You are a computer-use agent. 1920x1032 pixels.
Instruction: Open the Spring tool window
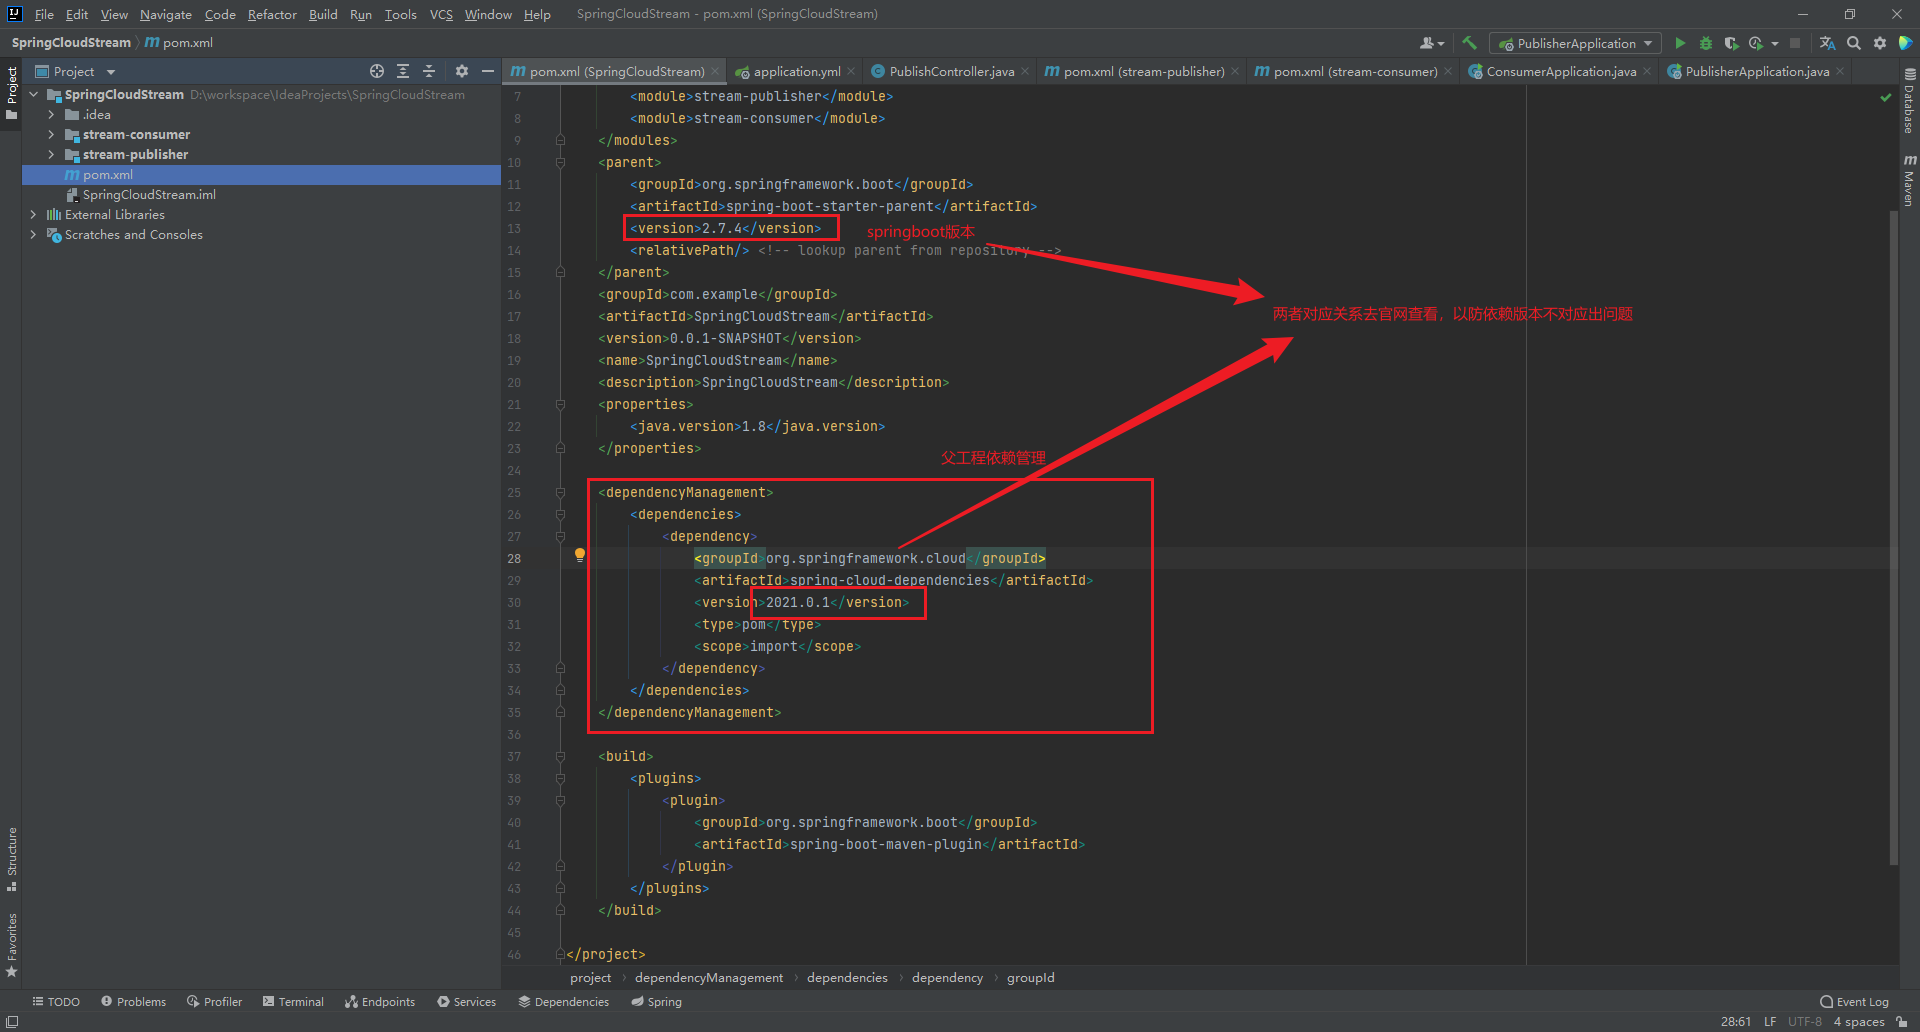point(655,1001)
